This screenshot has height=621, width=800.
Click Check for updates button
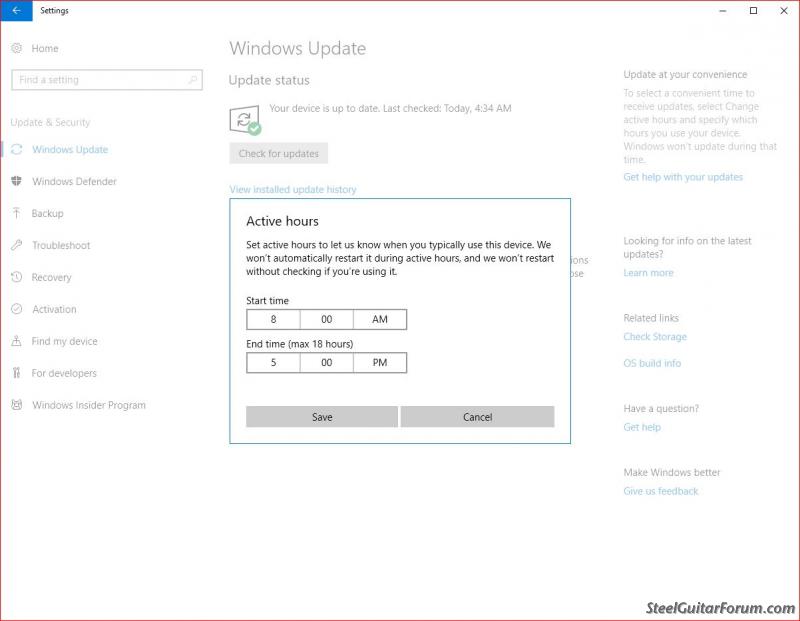pos(279,154)
